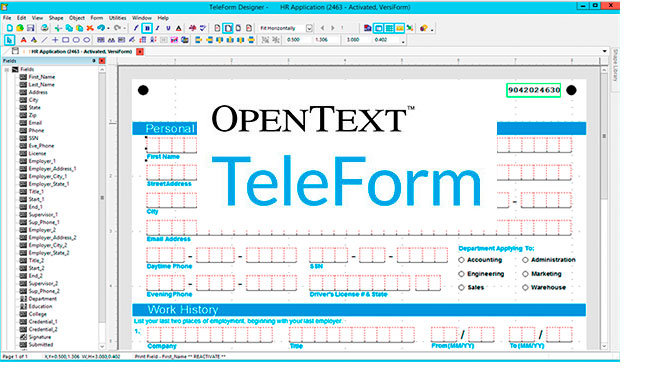Select SSN field in the tree
Image resolution: width=650 pixels, height=380 pixels.
33,138
